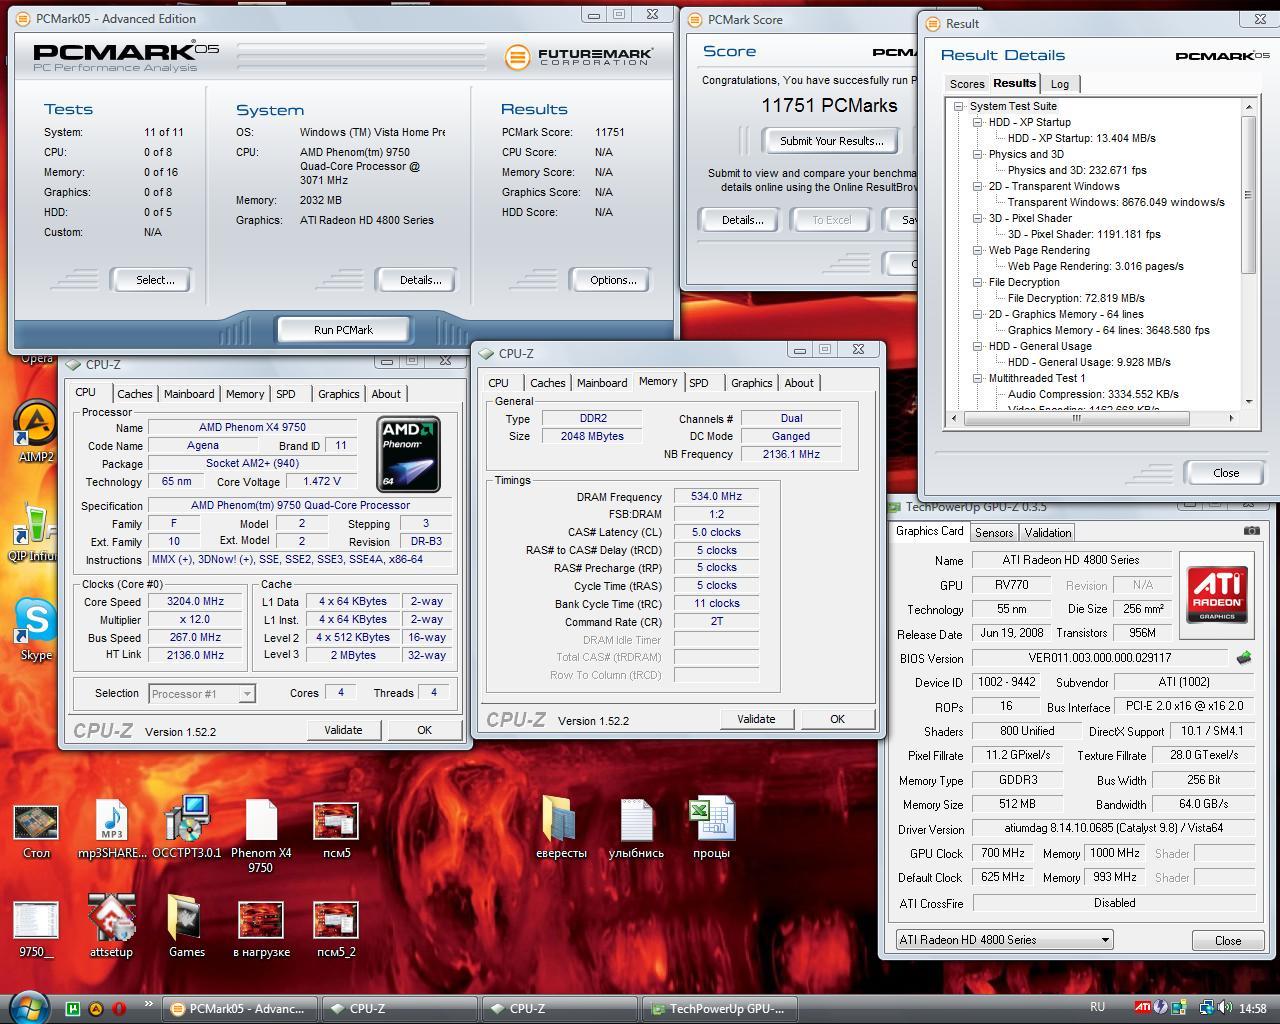
Task: Collapse the System Test Suite tree node
Action: (x=958, y=106)
